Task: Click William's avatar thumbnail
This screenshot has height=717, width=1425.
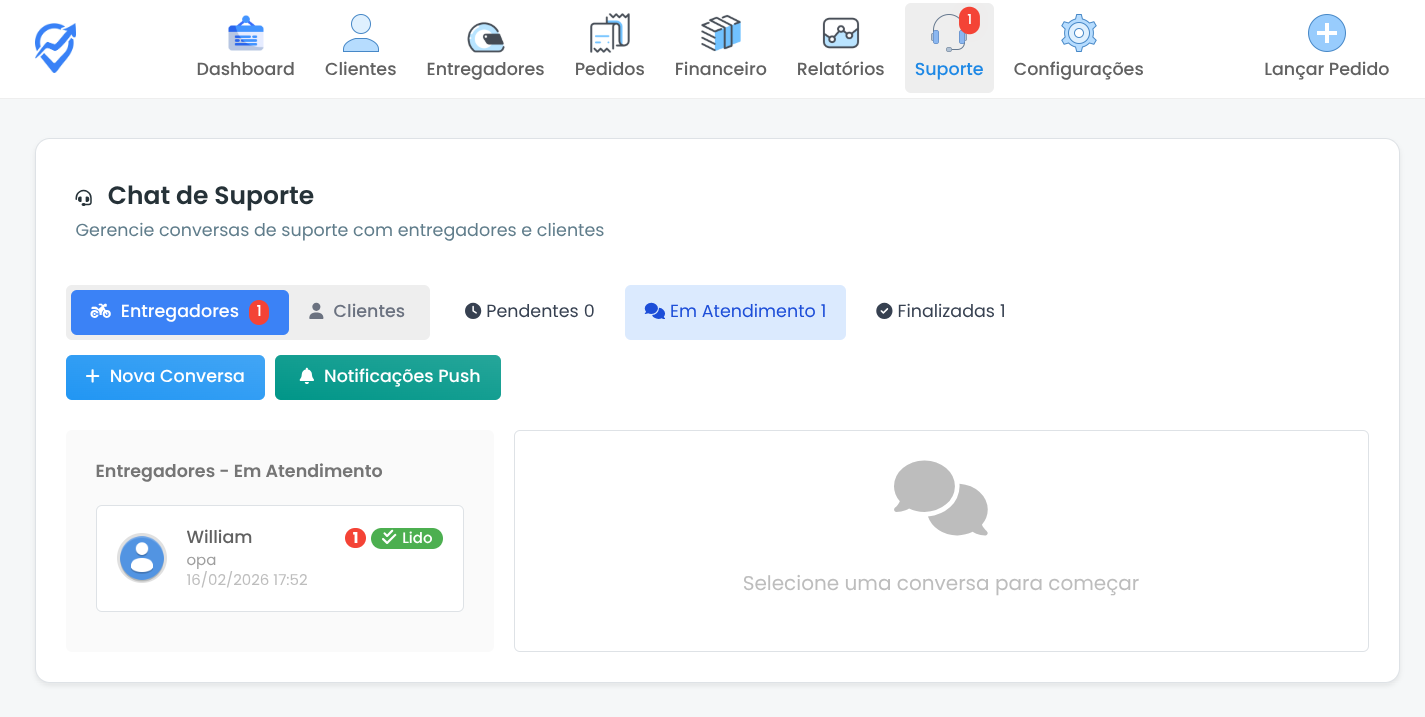Action: point(142,558)
